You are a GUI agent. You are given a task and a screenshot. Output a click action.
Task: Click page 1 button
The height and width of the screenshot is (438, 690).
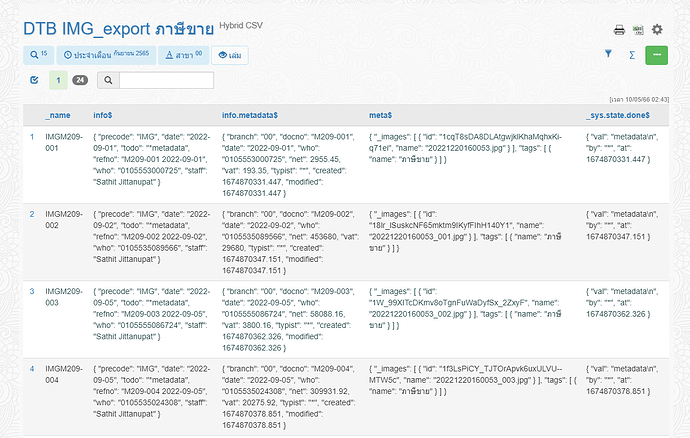coord(58,80)
